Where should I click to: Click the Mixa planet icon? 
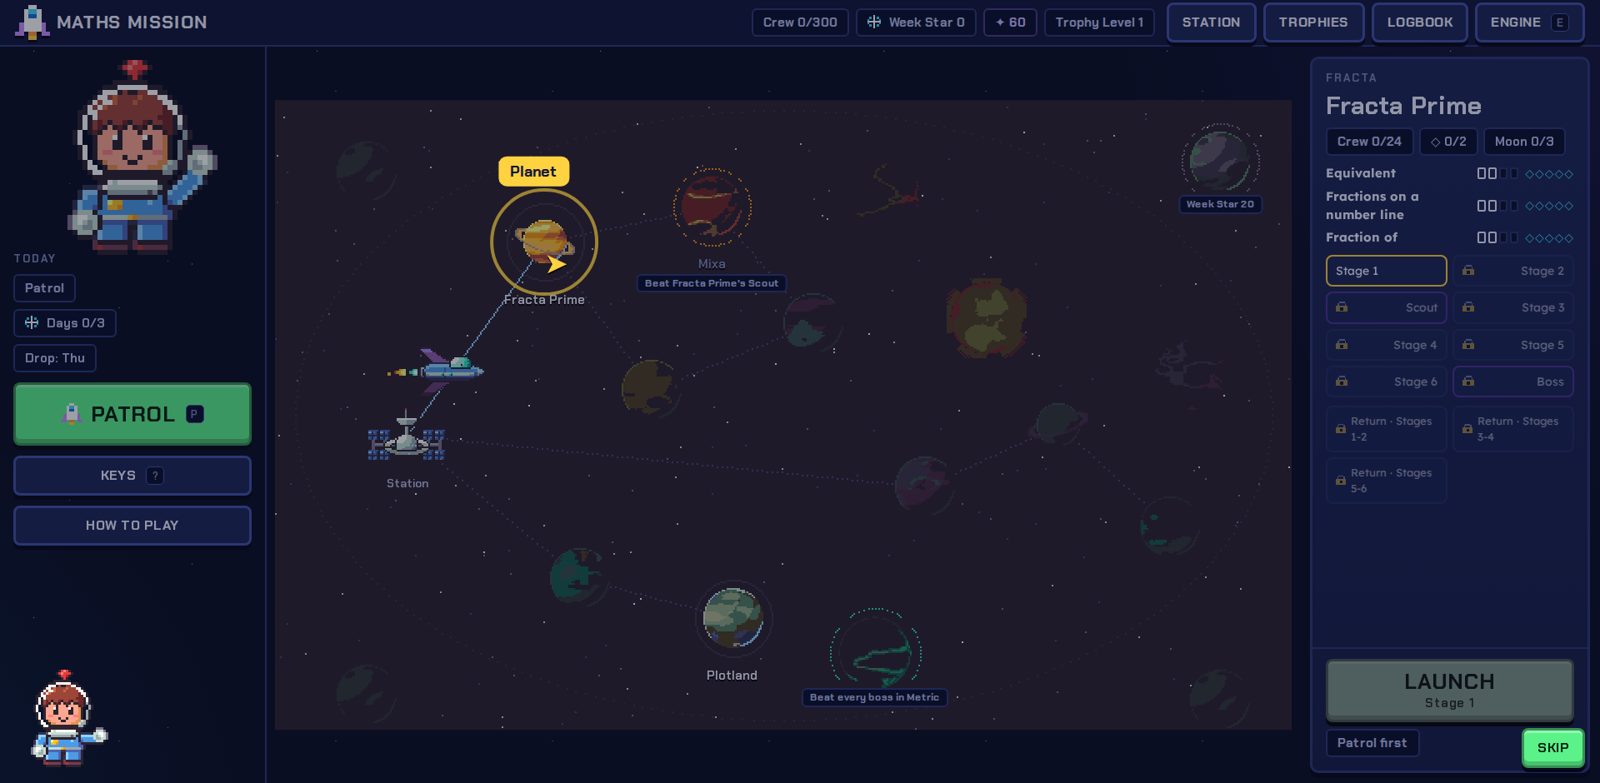click(x=712, y=207)
